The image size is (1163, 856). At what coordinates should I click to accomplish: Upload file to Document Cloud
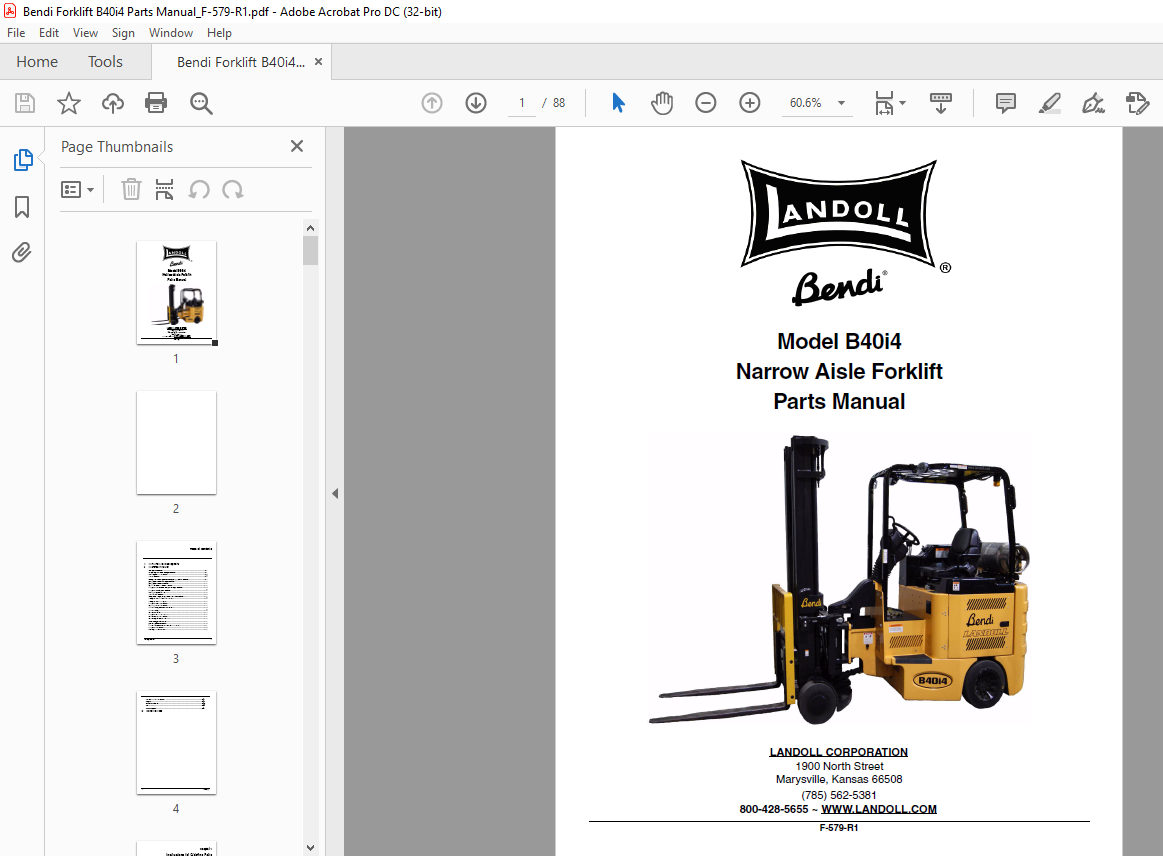[x=113, y=103]
